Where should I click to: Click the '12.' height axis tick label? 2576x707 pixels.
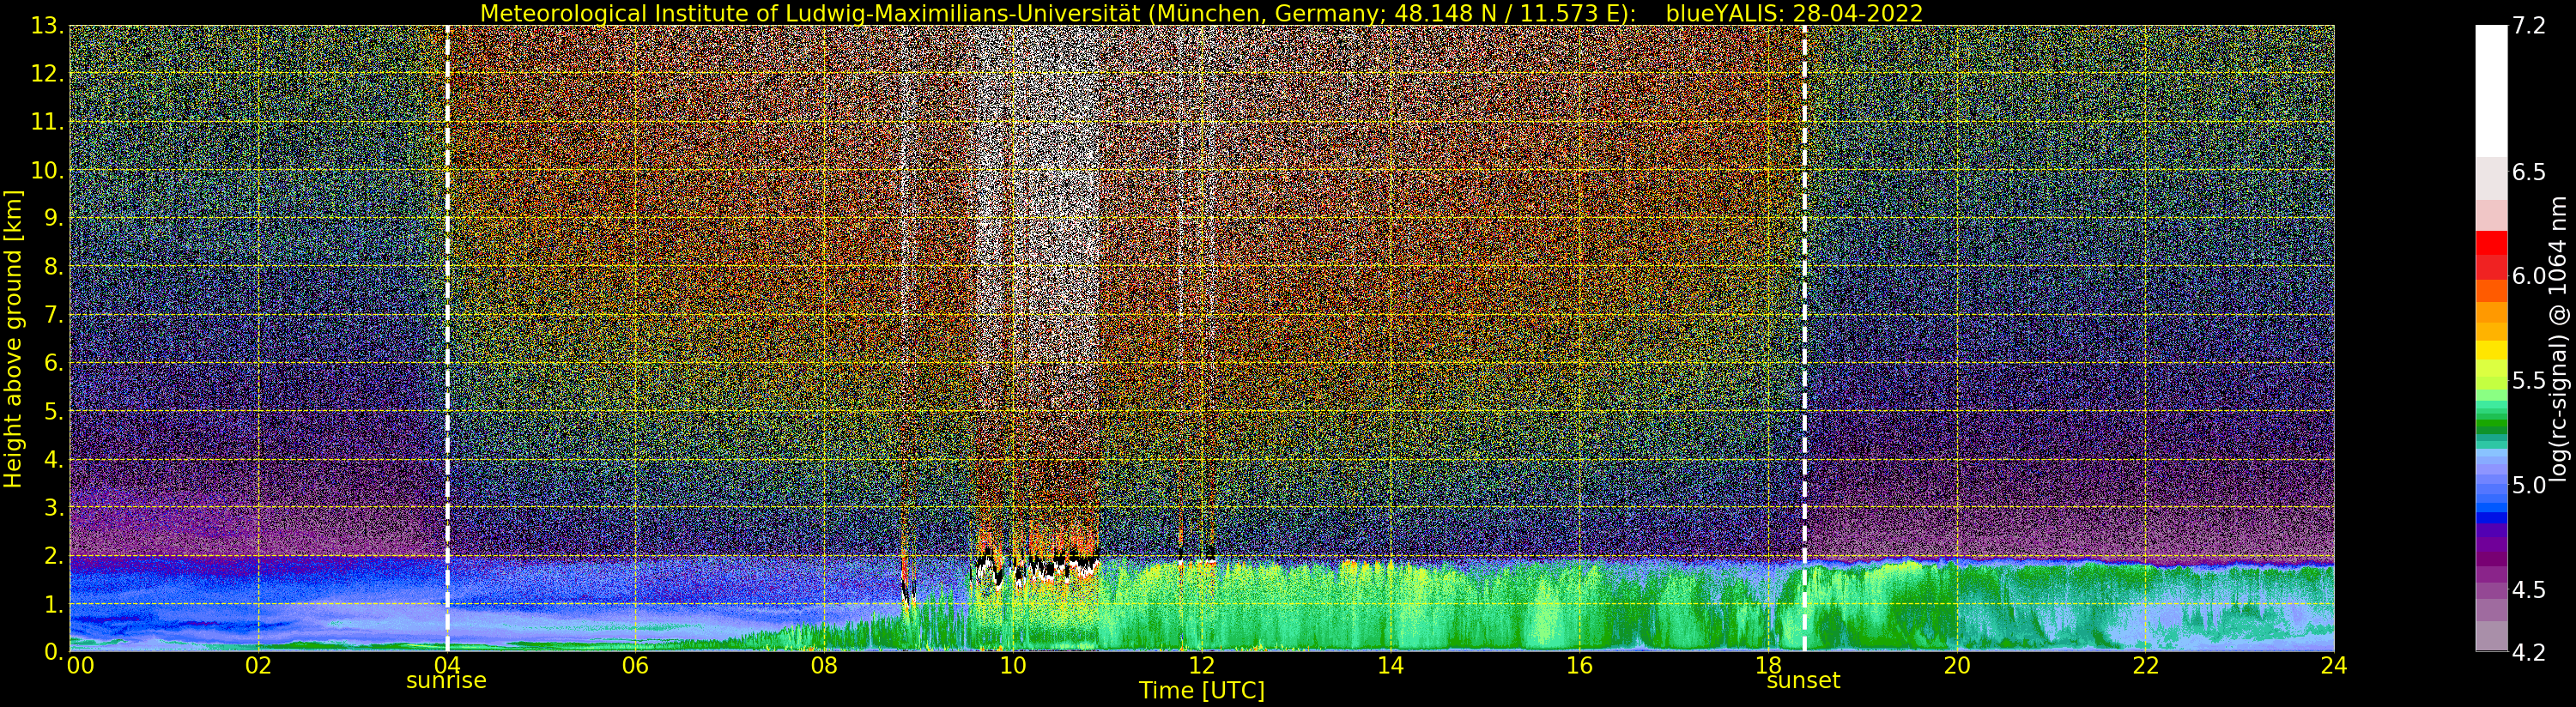tap(46, 74)
